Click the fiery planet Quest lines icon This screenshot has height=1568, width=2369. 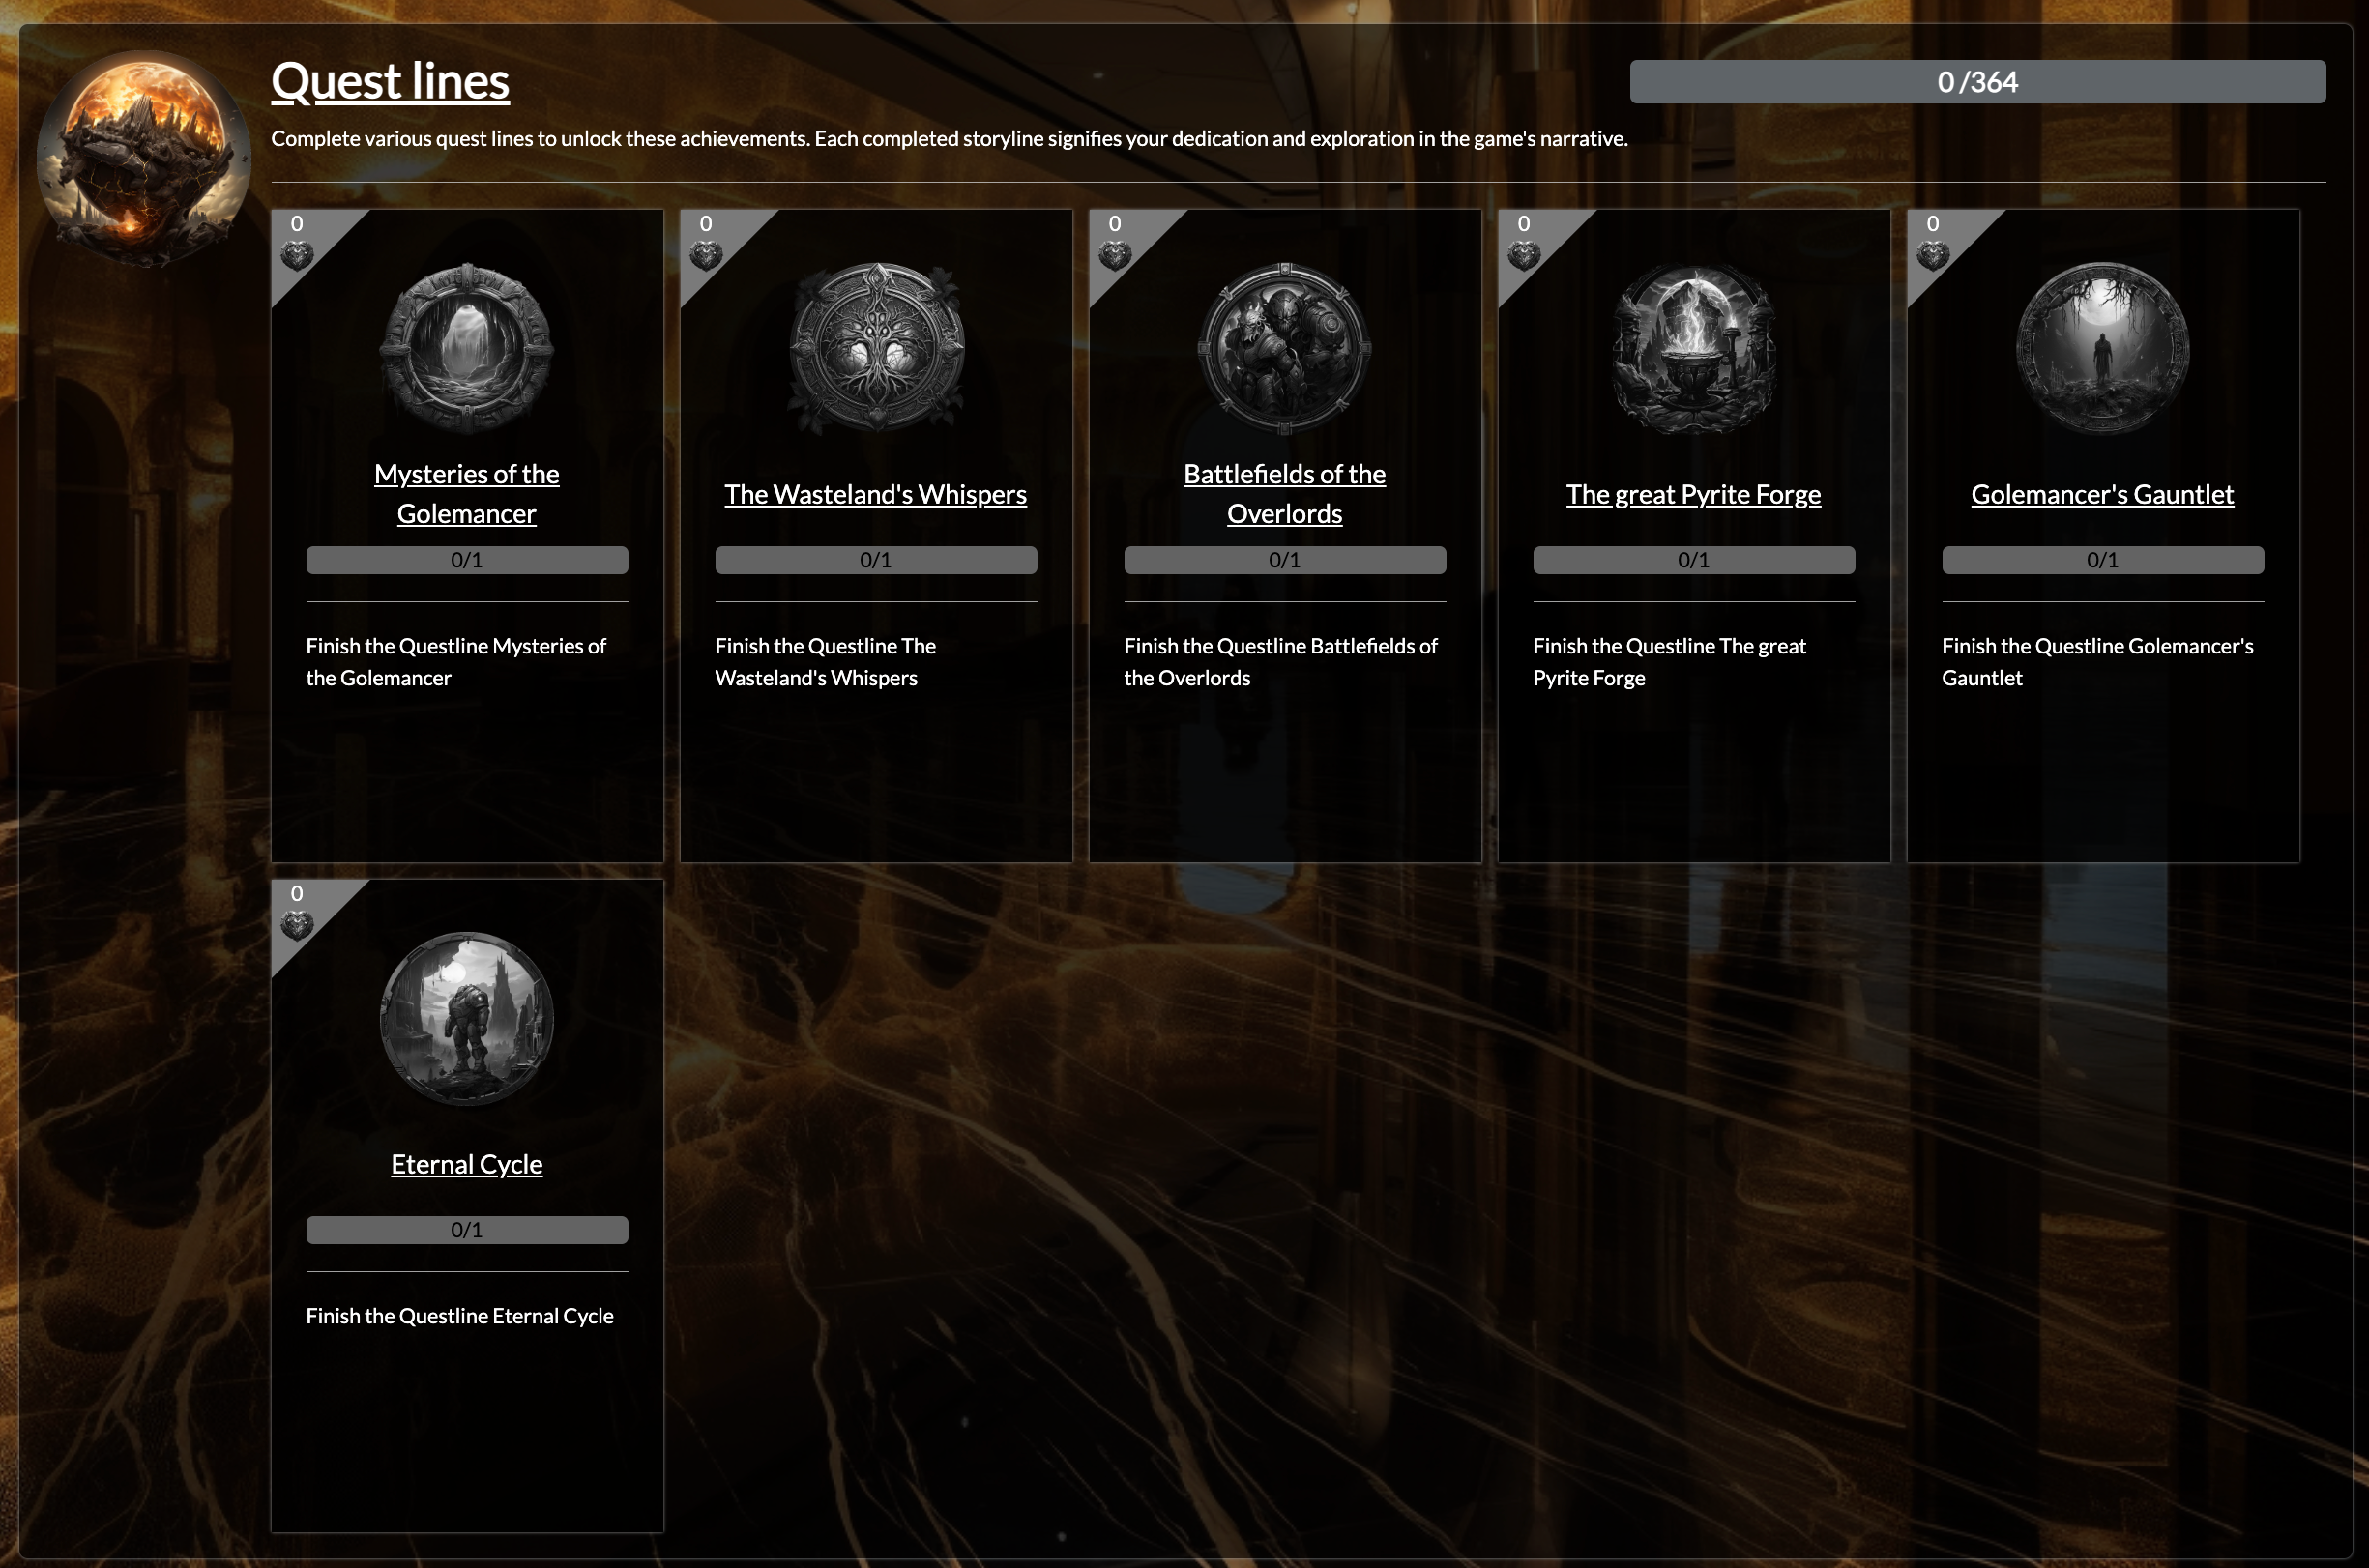pos(145,158)
